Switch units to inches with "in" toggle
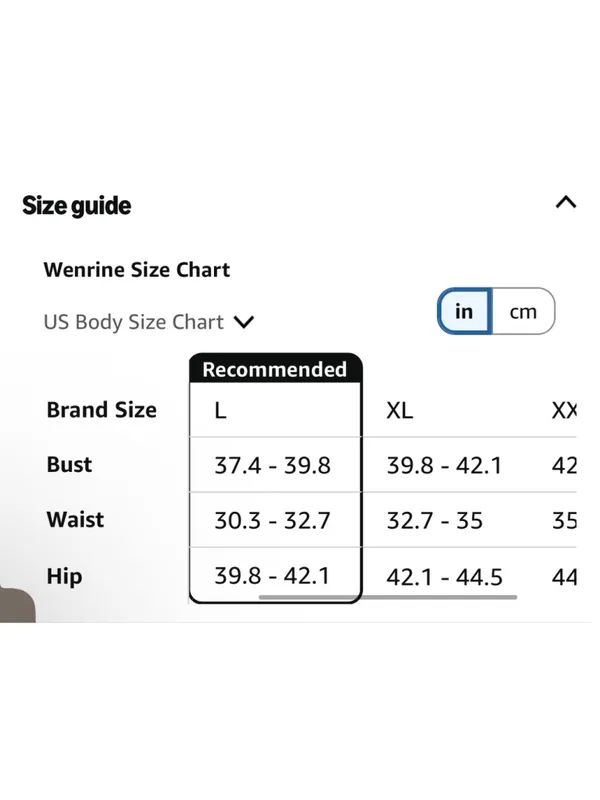Image resolution: width=600 pixels, height=800 pixels. pyautogui.click(x=465, y=311)
